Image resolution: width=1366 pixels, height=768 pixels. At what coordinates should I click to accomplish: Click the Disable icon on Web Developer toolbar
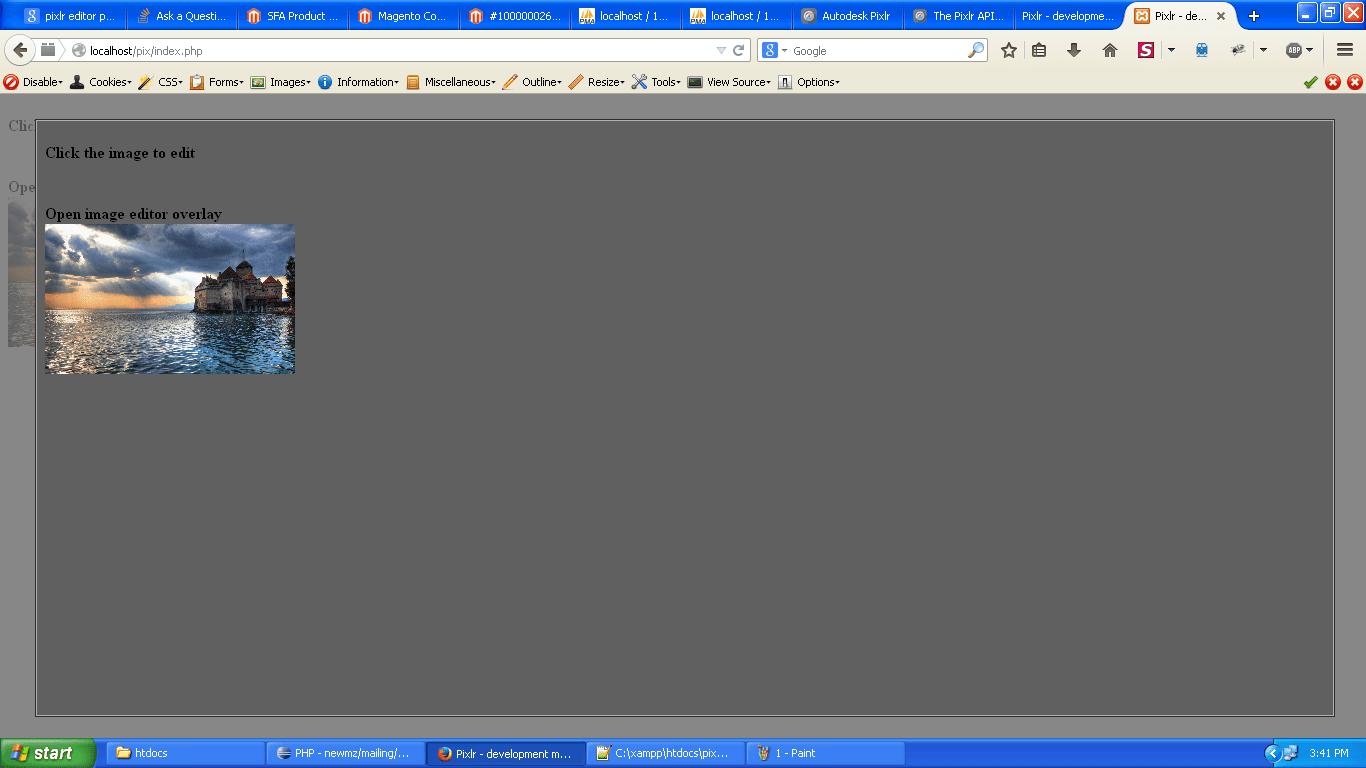10,82
